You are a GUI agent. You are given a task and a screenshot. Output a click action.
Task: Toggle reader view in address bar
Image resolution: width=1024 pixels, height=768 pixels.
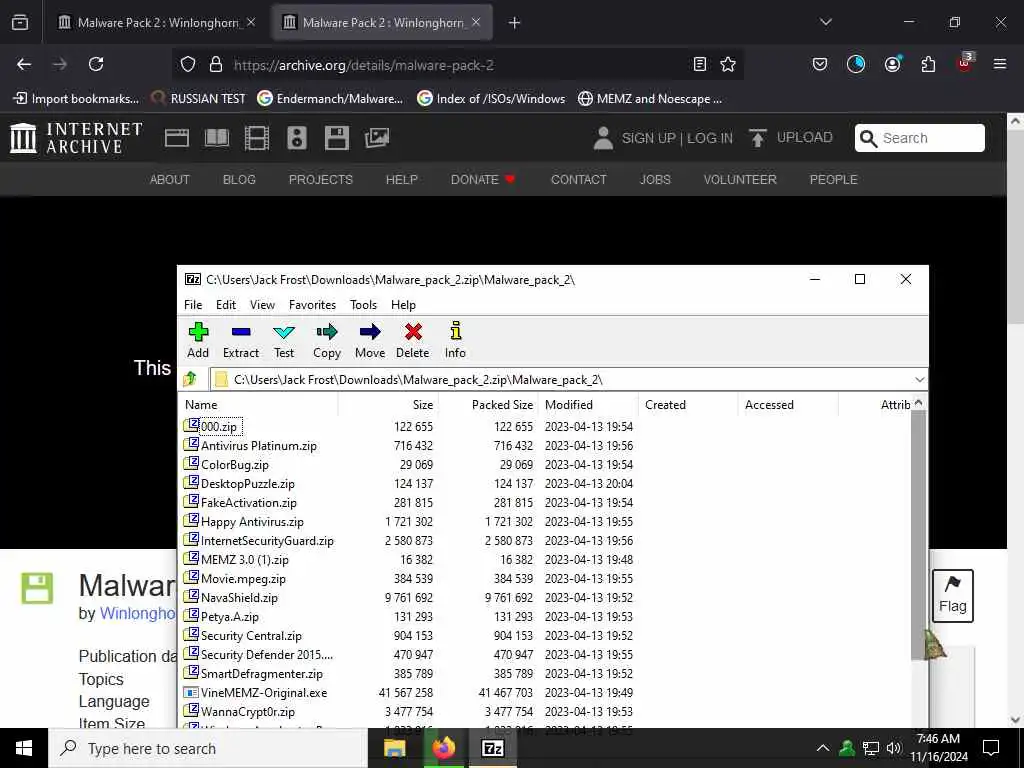699,64
